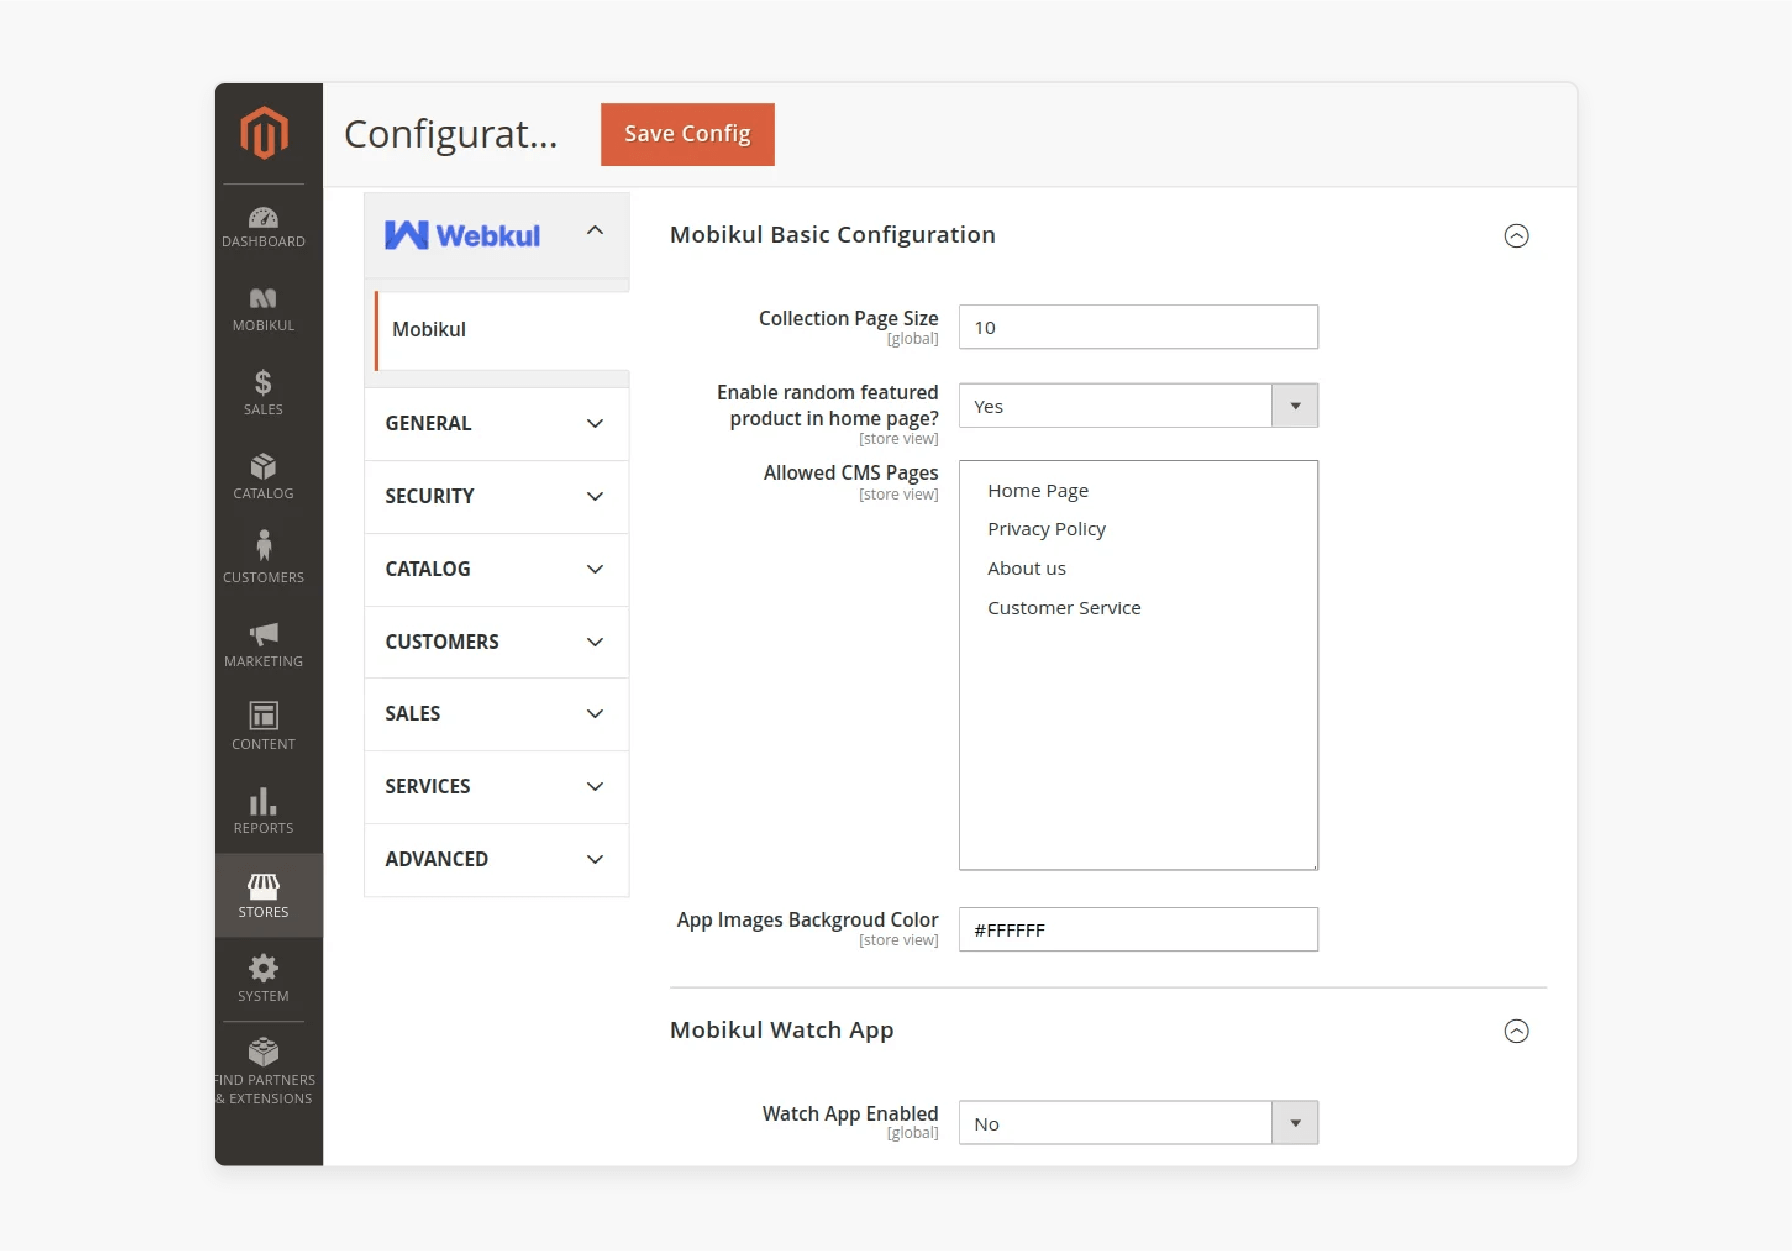Open Enable random featured product dropdown
Image resolution: width=1792 pixels, height=1251 pixels.
click(x=1138, y=406)
